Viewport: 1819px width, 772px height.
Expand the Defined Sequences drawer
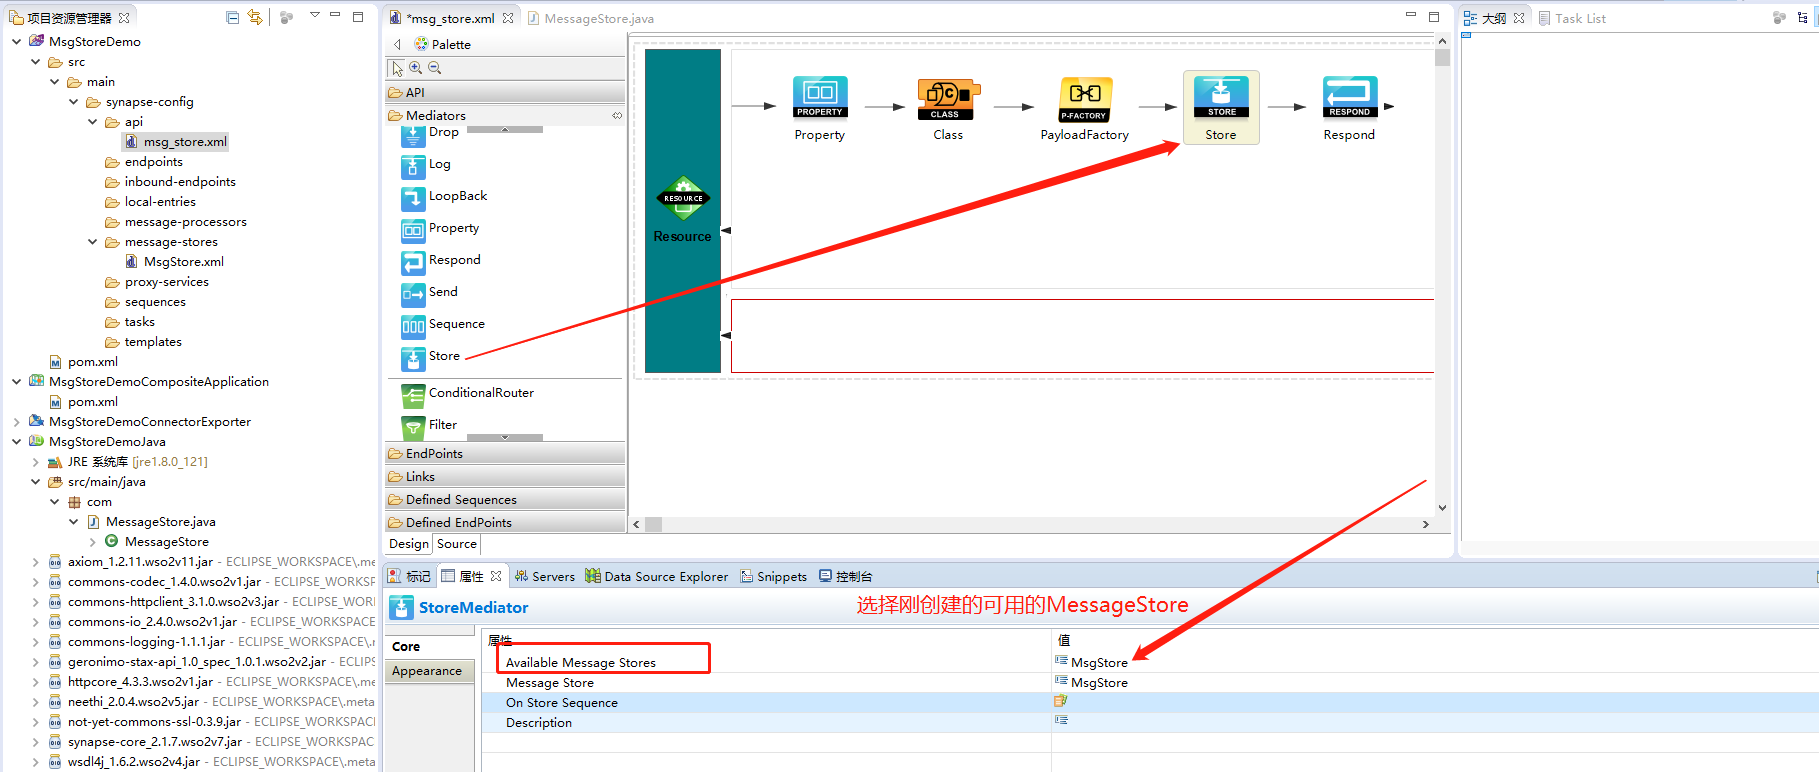point(505,500)
